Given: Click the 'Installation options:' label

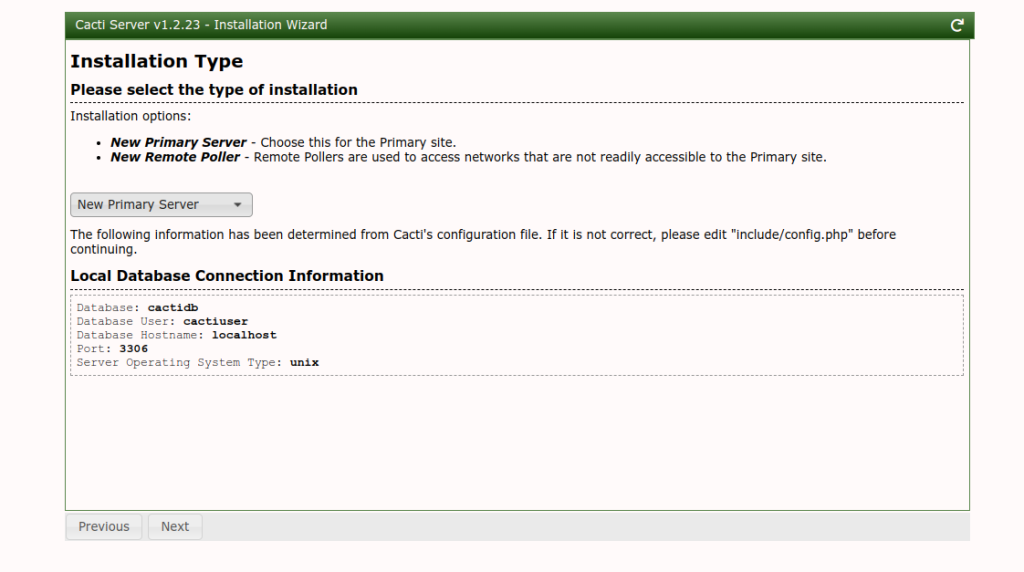Looking at the screenshot, I should (131, 116).
